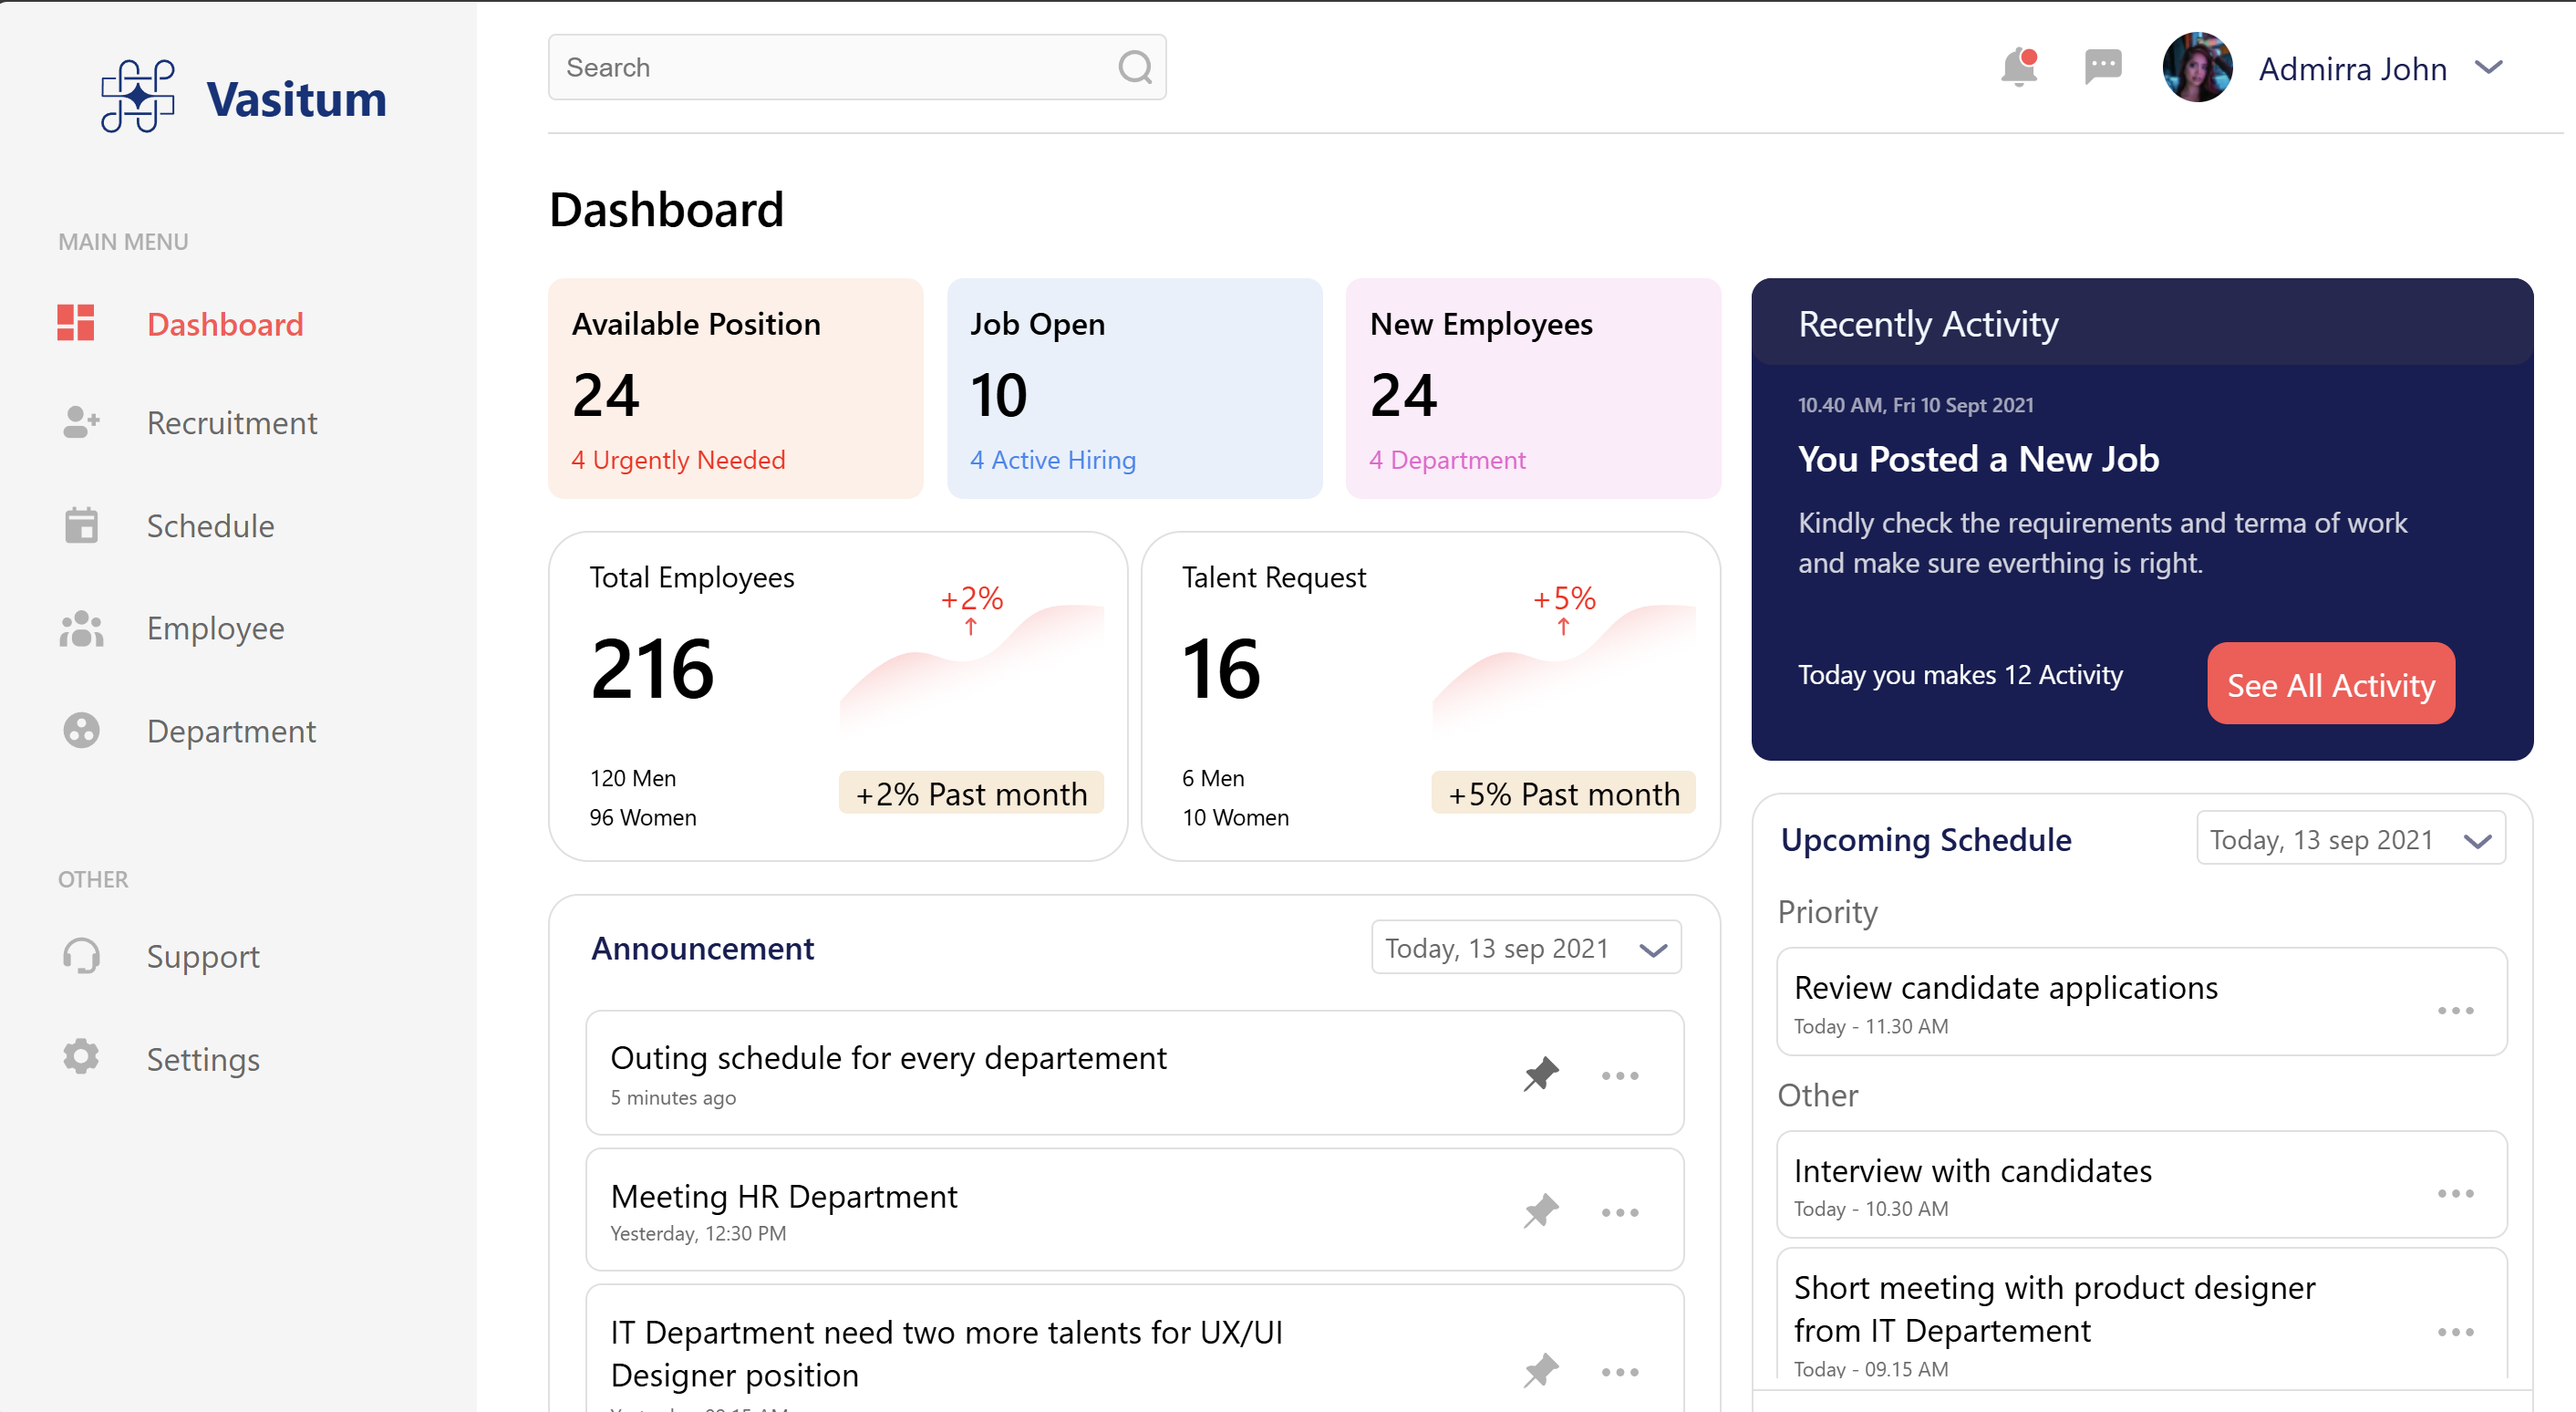Pin the IT Department talents announcement
This screenshot has width=2576, height=1412.
point(1541,1370)
